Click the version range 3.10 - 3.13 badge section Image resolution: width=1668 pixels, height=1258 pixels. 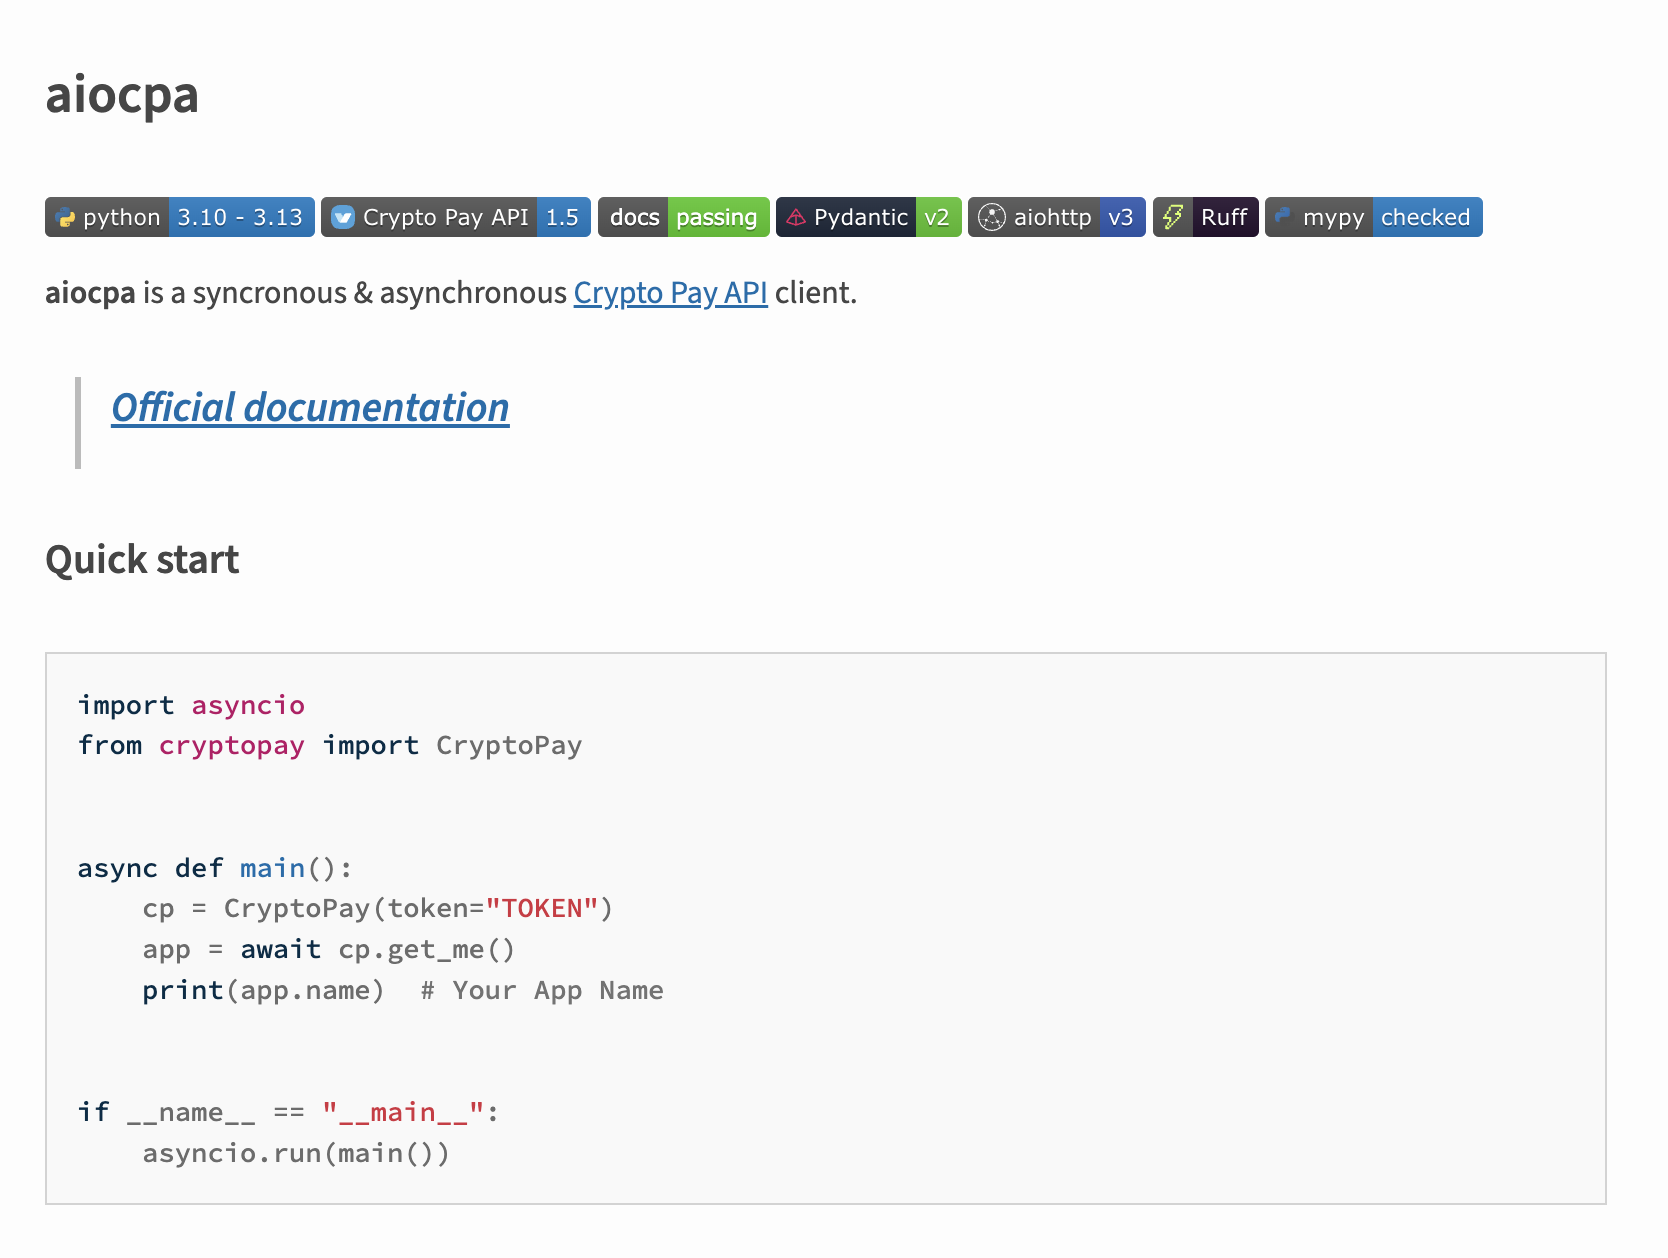(x=240, y=217)
